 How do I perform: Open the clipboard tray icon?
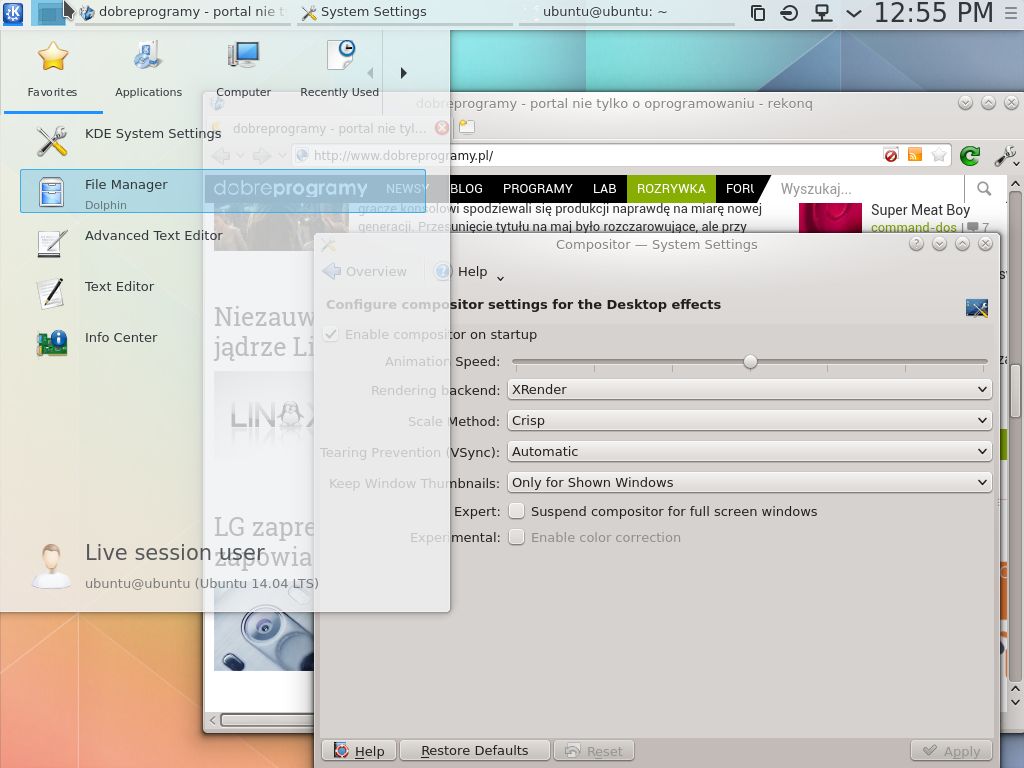pyautogui.click(x=758, y=12)
